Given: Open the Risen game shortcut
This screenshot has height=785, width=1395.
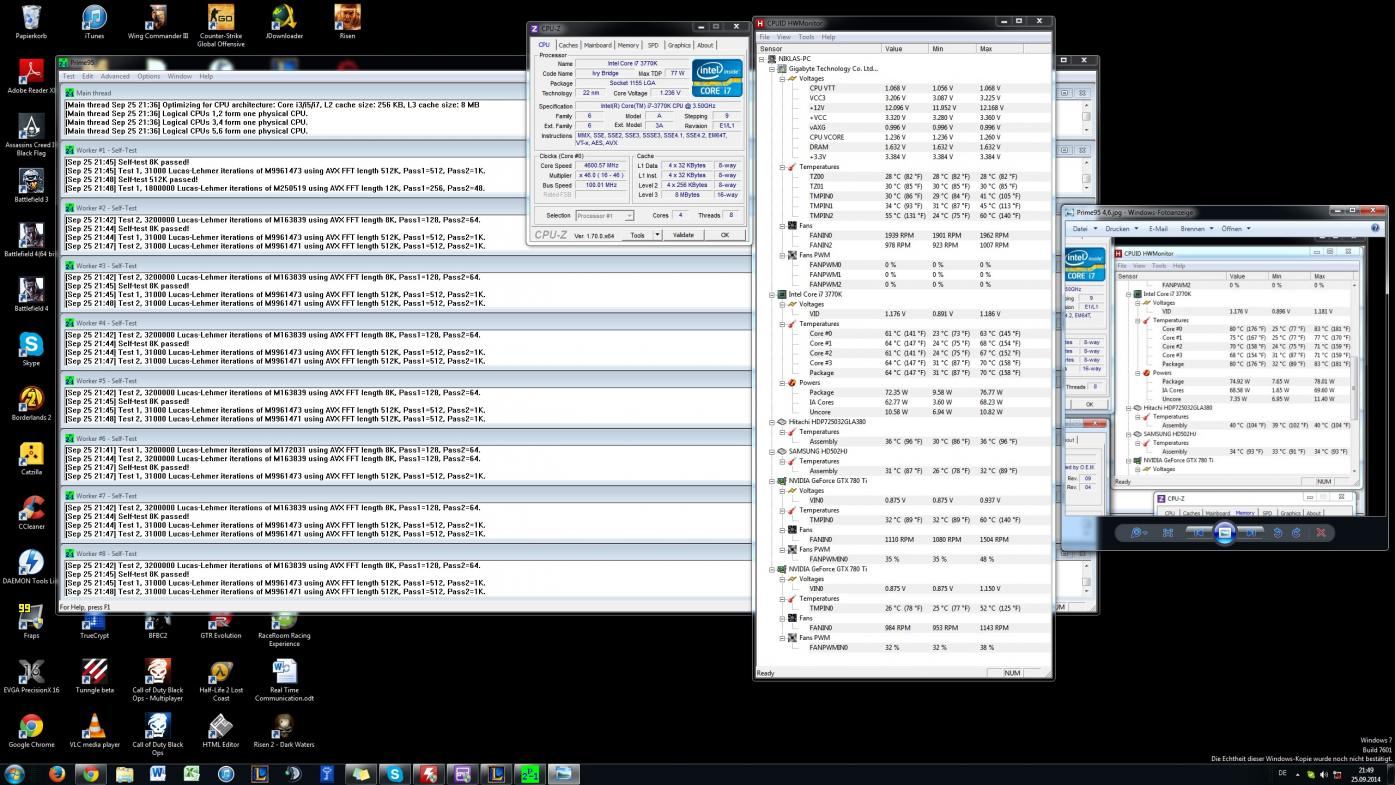Looking at the screenshot, I should [347, 22].
